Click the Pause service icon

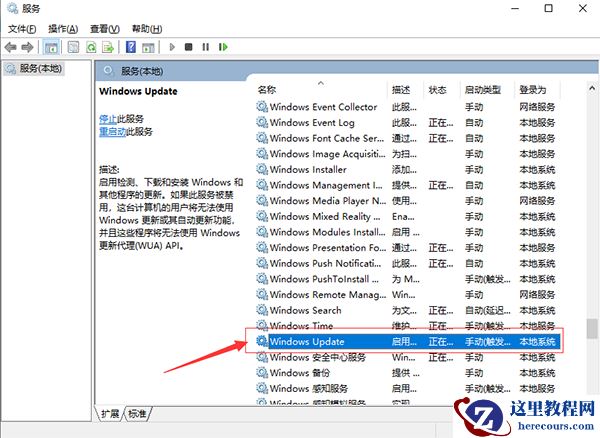[x=205, y=47]
